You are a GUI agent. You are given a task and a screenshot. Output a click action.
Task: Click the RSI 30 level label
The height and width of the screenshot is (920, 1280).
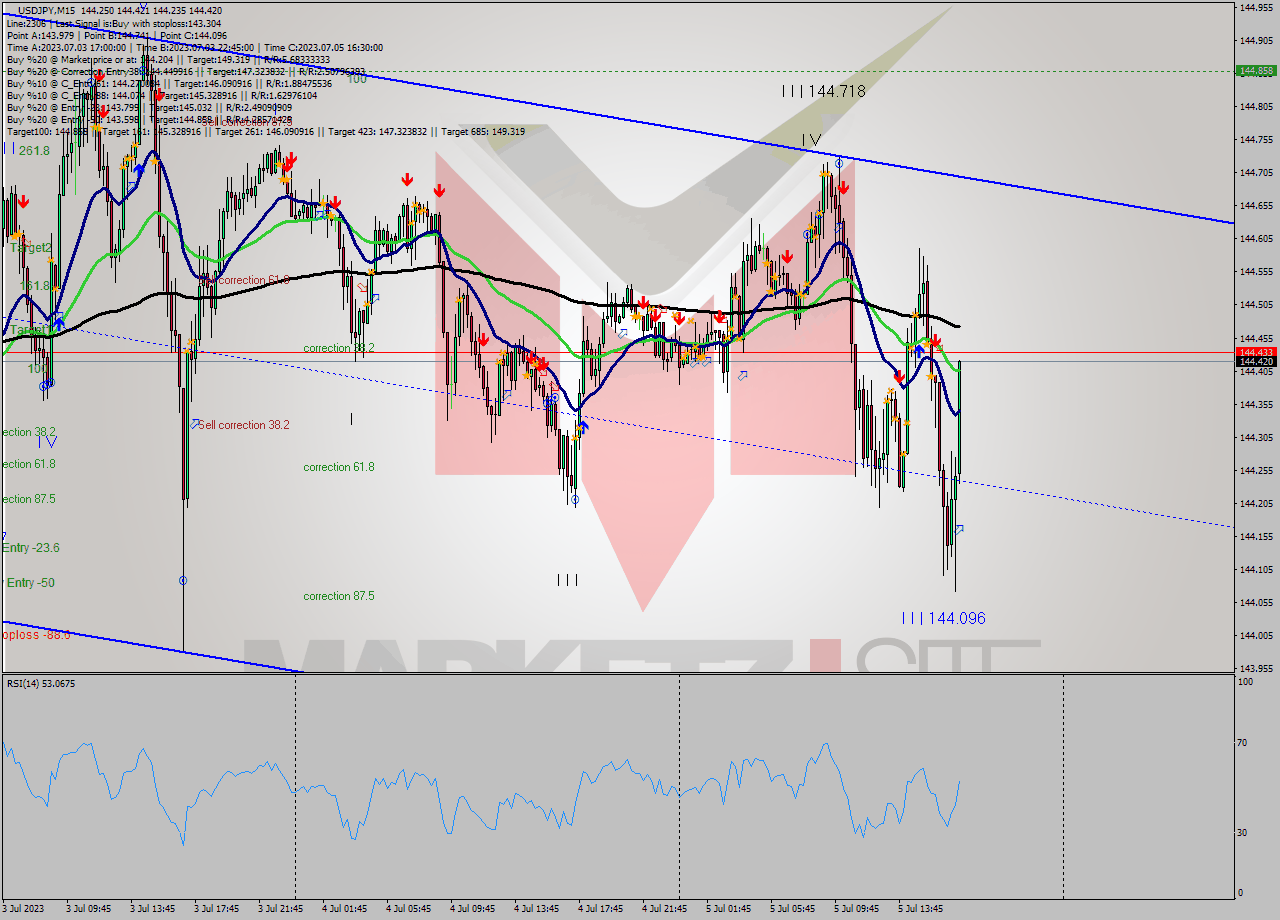(1244, 832)
